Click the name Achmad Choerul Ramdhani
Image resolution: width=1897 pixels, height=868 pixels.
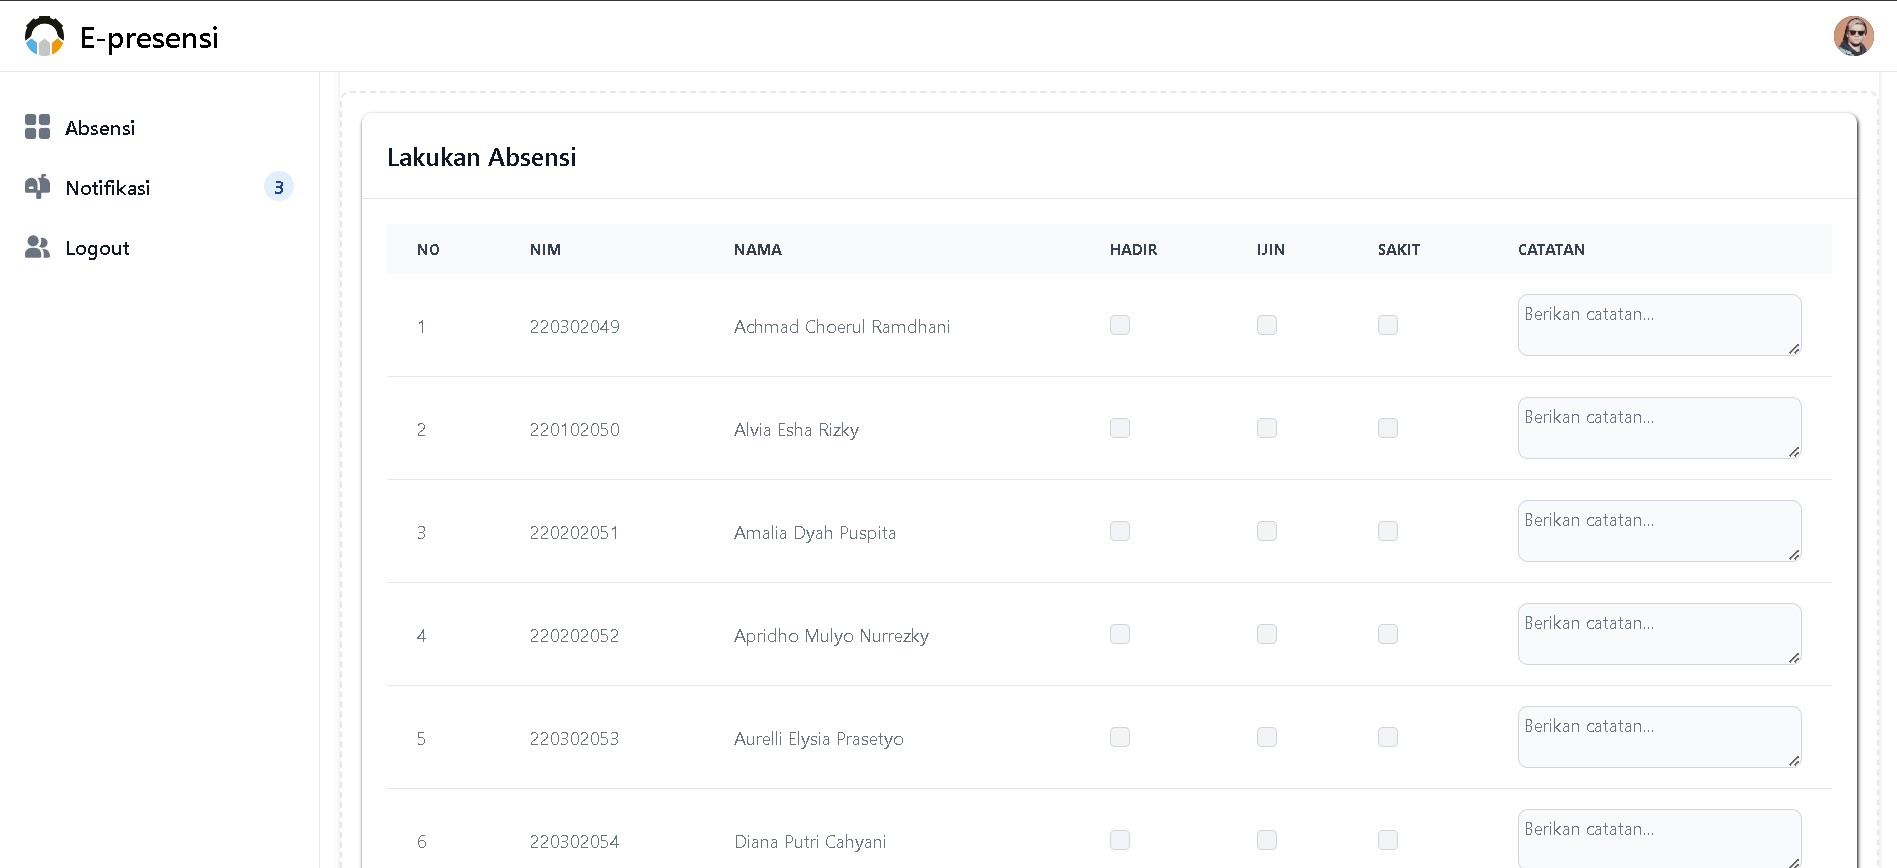point(842,327)
